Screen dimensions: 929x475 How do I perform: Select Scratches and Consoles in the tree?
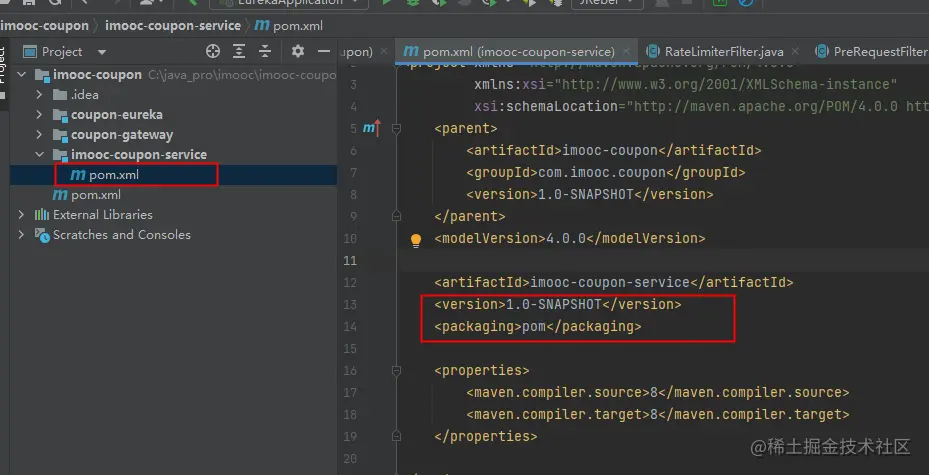tap(173, 235)
